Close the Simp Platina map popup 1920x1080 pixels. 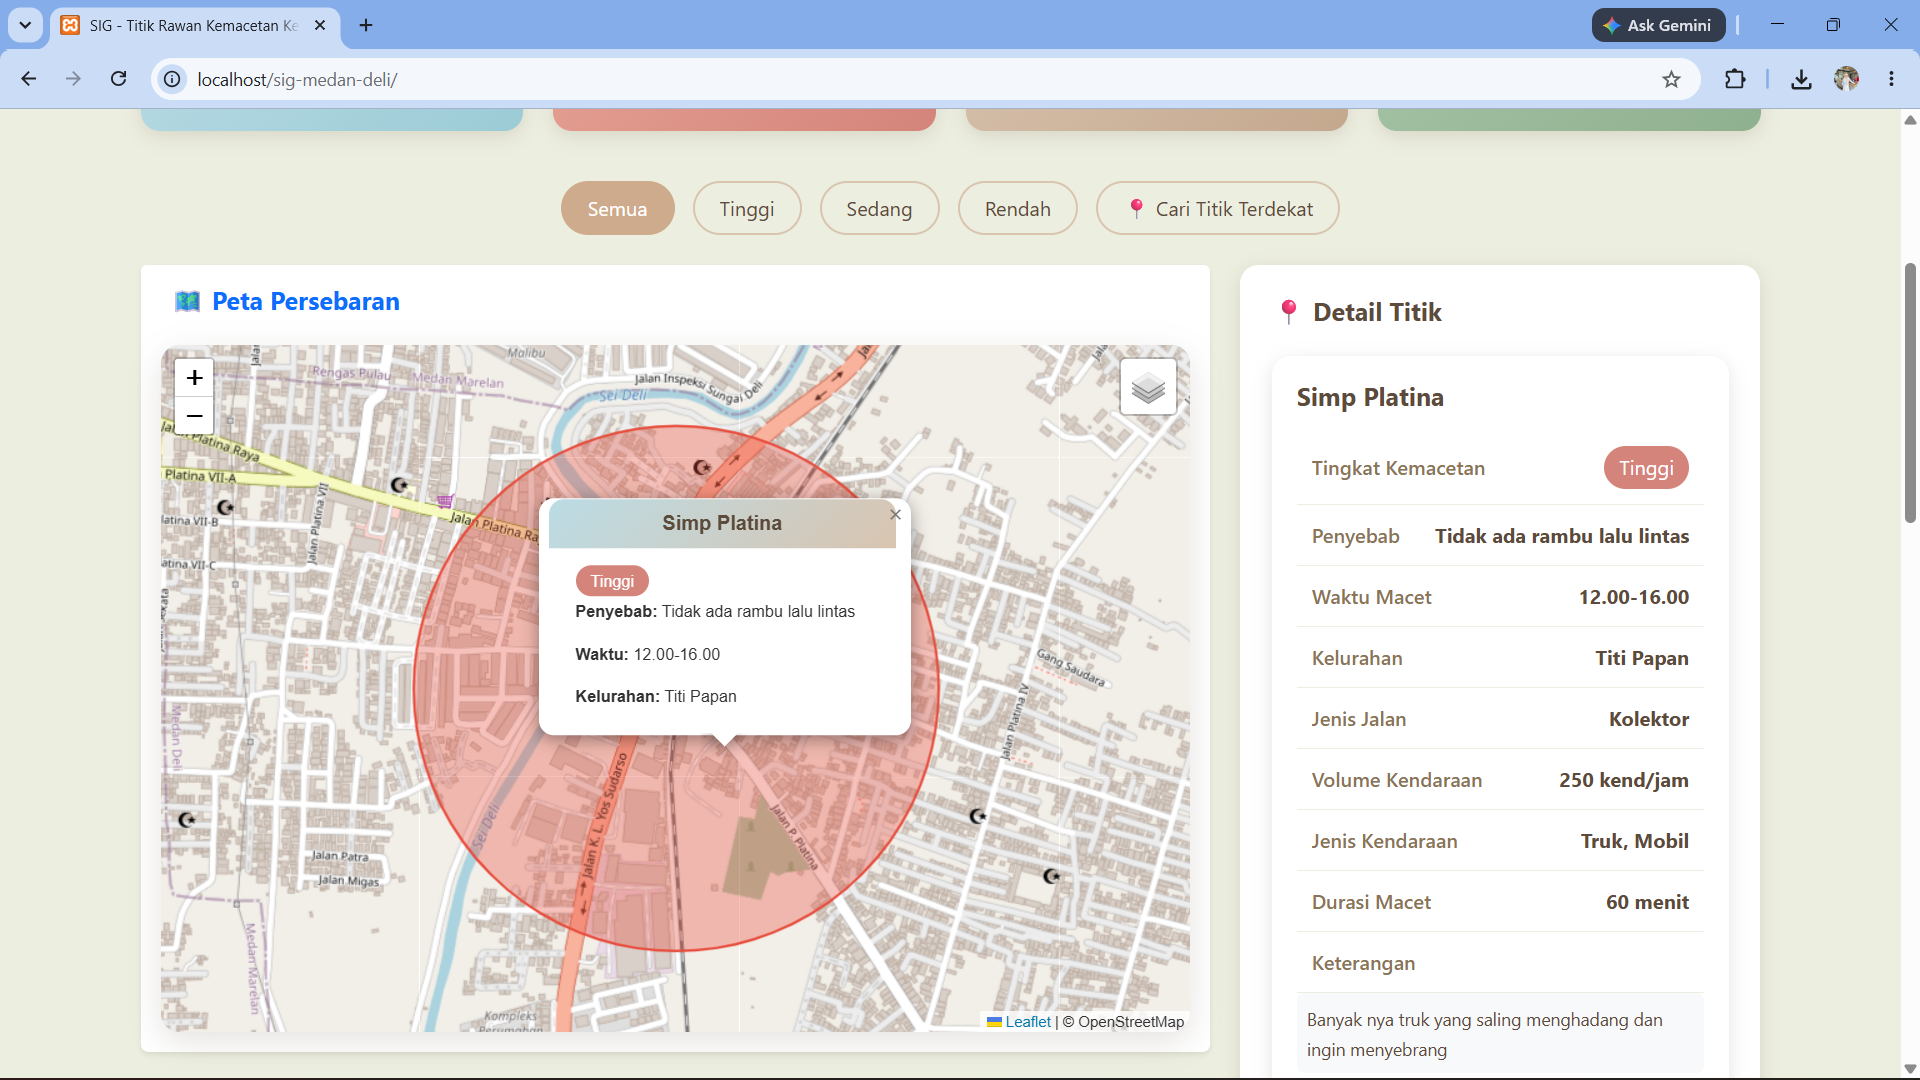(896, 515)
